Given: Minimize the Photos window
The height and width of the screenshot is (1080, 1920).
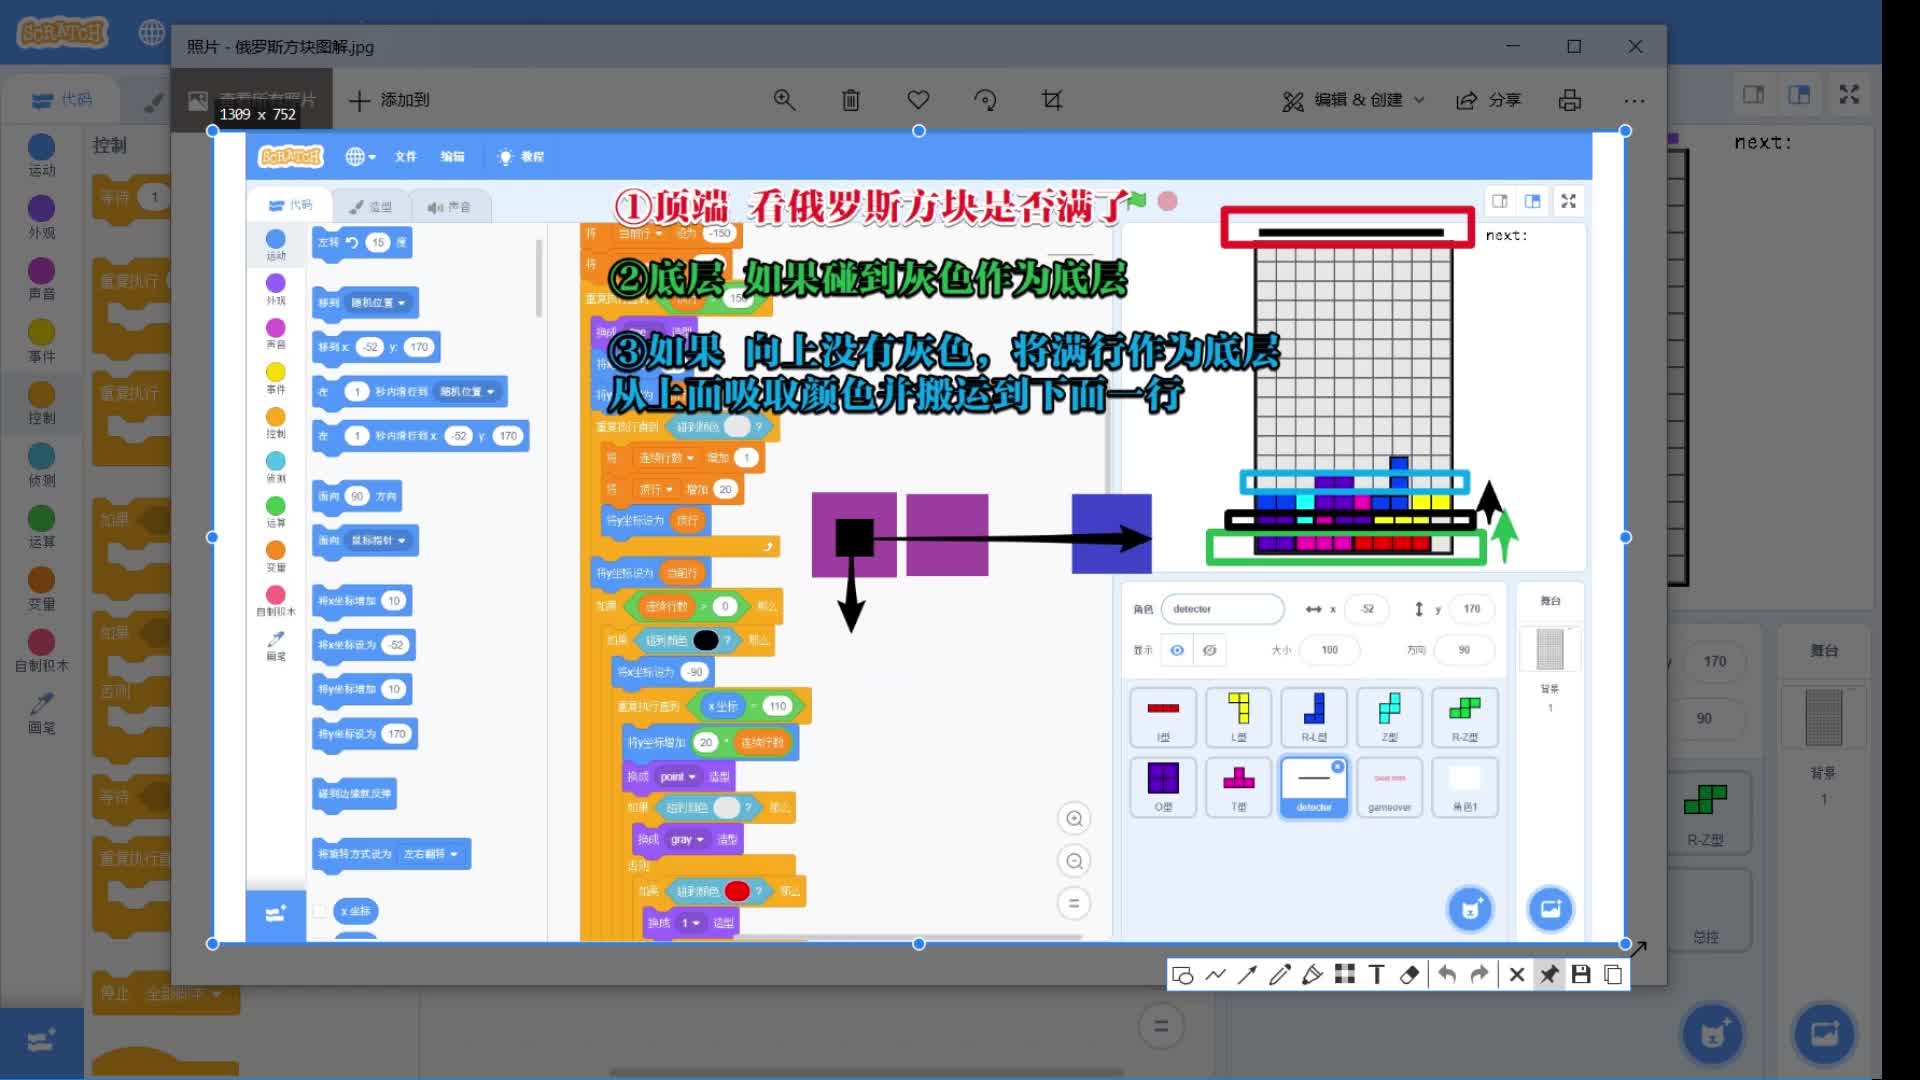Looking at the screenshot, I should click(1512, 46).
